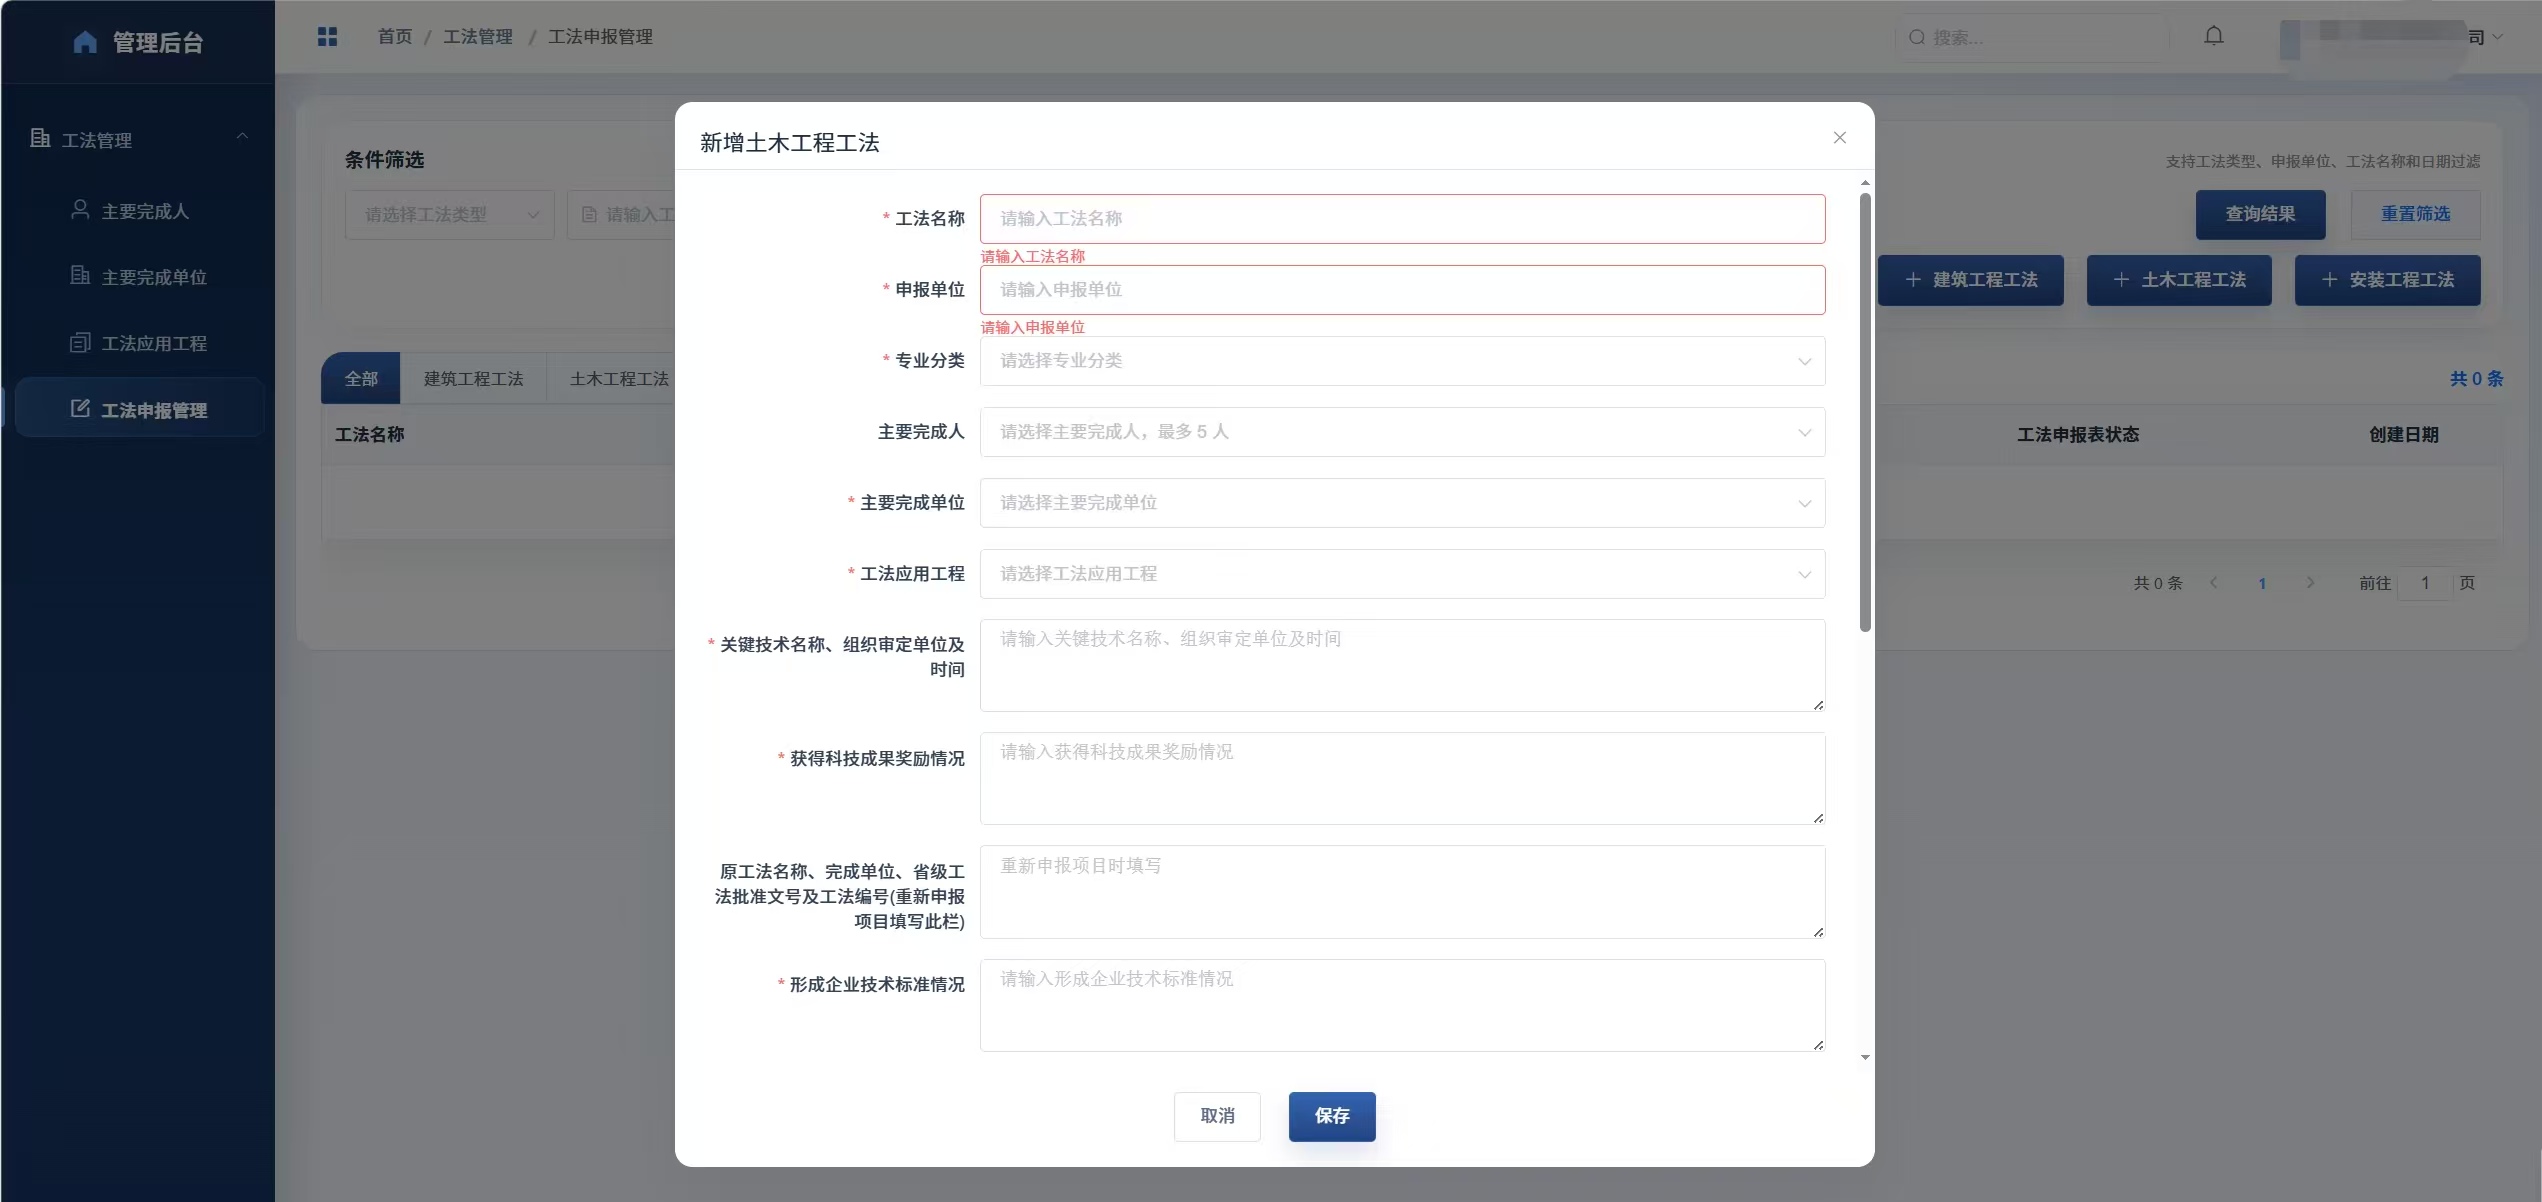2542x1202 pixels.
Task: Click the home icon beside 管理后台
Action: click(x=85, y=42)
